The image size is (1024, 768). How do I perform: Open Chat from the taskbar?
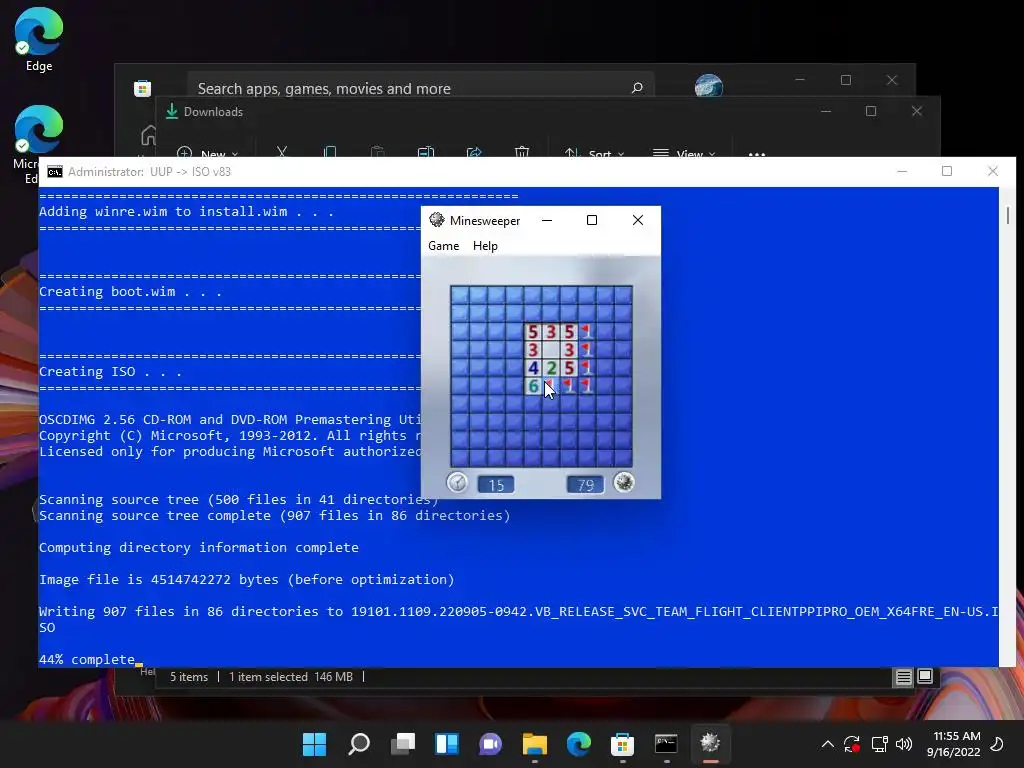(x=490, y=744)
